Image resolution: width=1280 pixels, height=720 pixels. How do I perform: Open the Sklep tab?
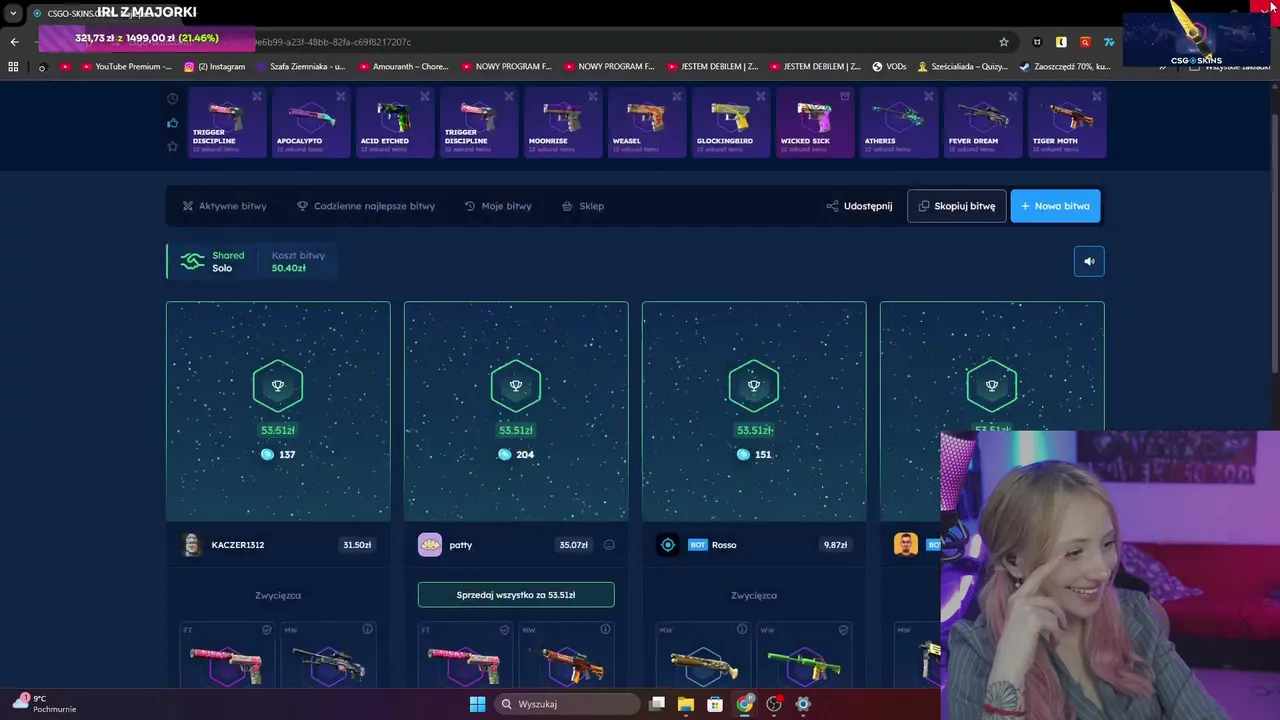click(x=583, y=206)
